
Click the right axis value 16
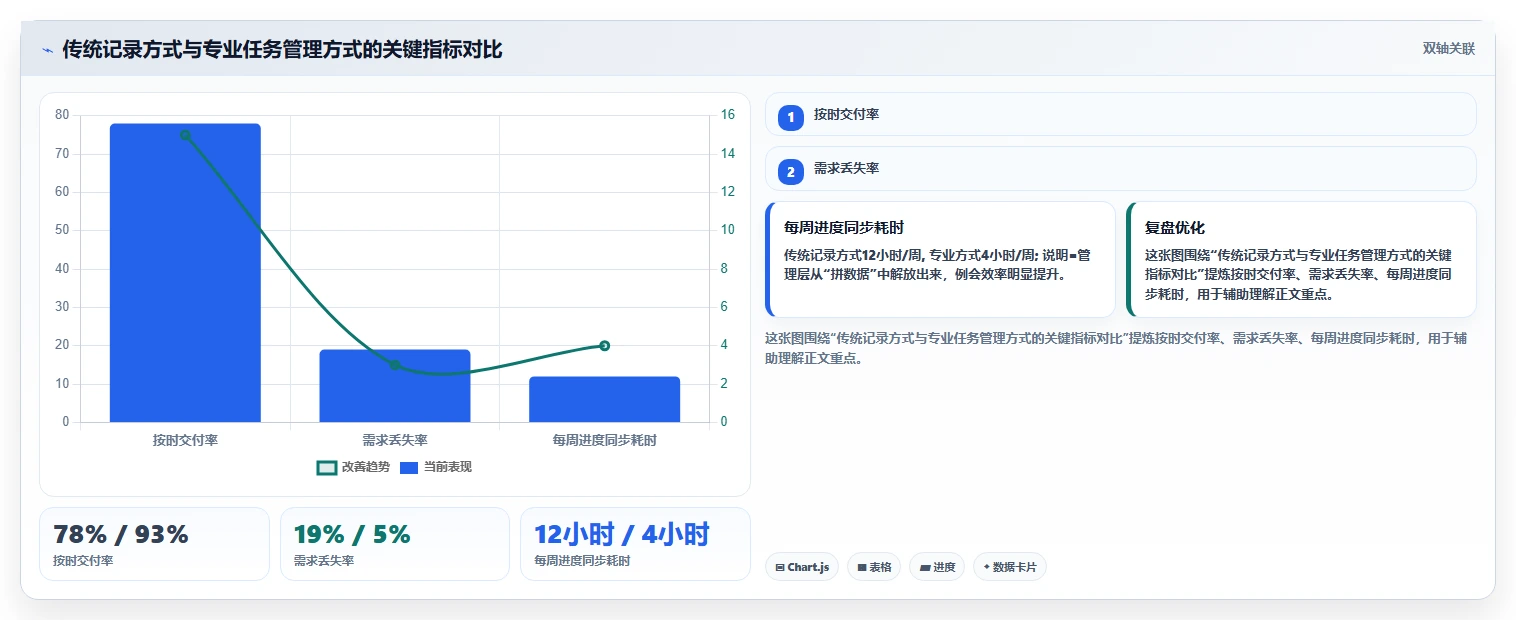click(728, 115)
